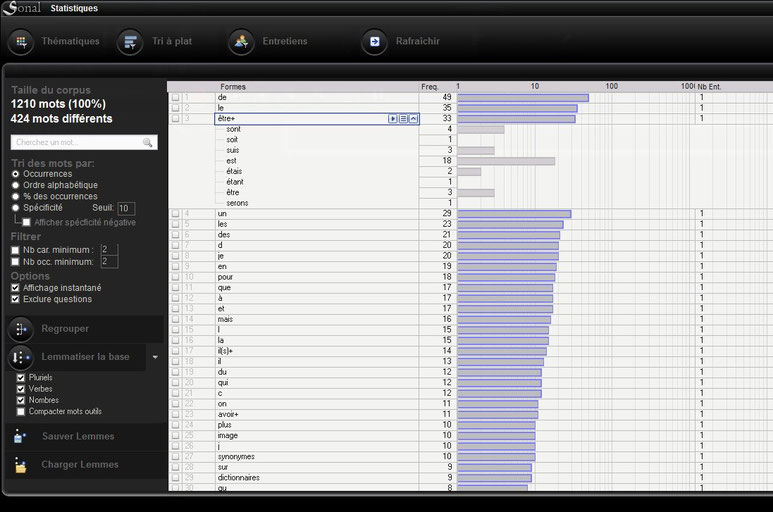The height and width of the screenshot is (512, 773).
Task: Click the Tri à plat icon
Action: pos(130,42)
